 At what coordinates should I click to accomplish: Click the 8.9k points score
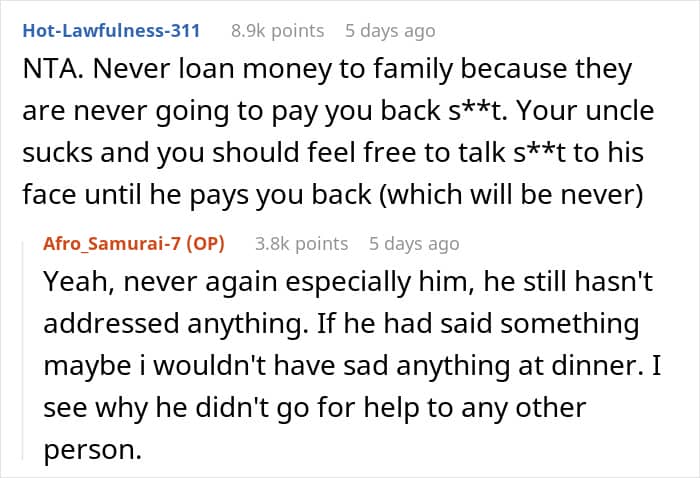point(277,30)
